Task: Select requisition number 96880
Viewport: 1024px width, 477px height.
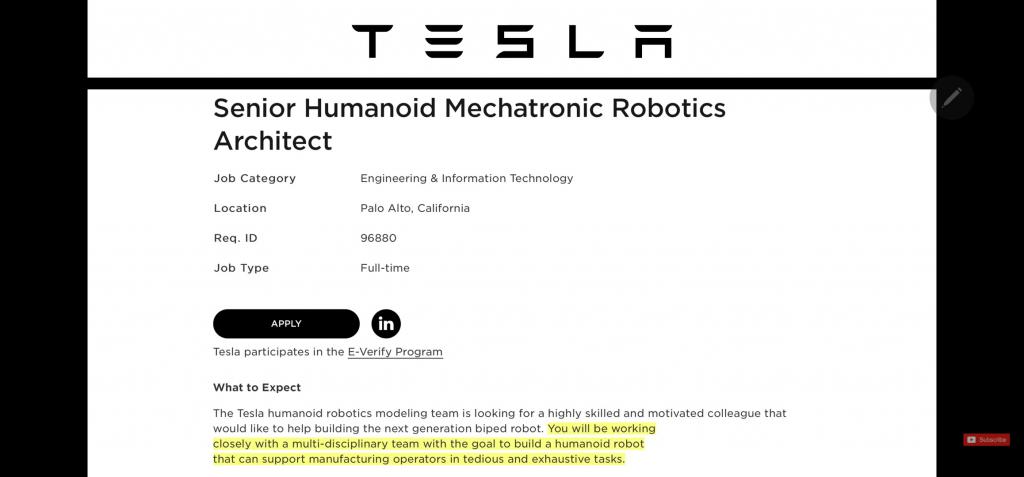Action: 378,238
